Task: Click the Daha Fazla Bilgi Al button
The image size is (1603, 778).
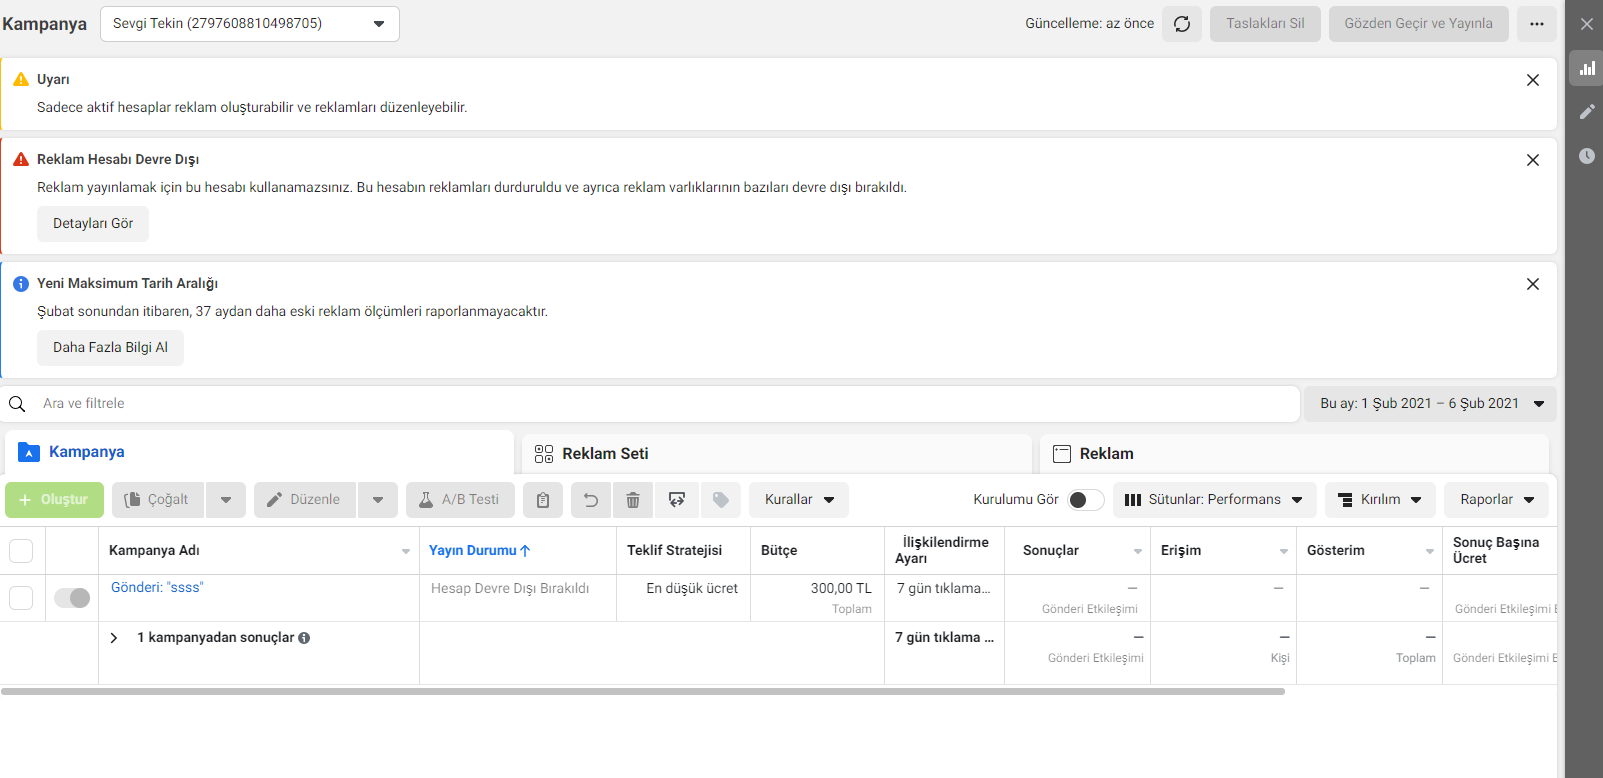Action: 111,348
